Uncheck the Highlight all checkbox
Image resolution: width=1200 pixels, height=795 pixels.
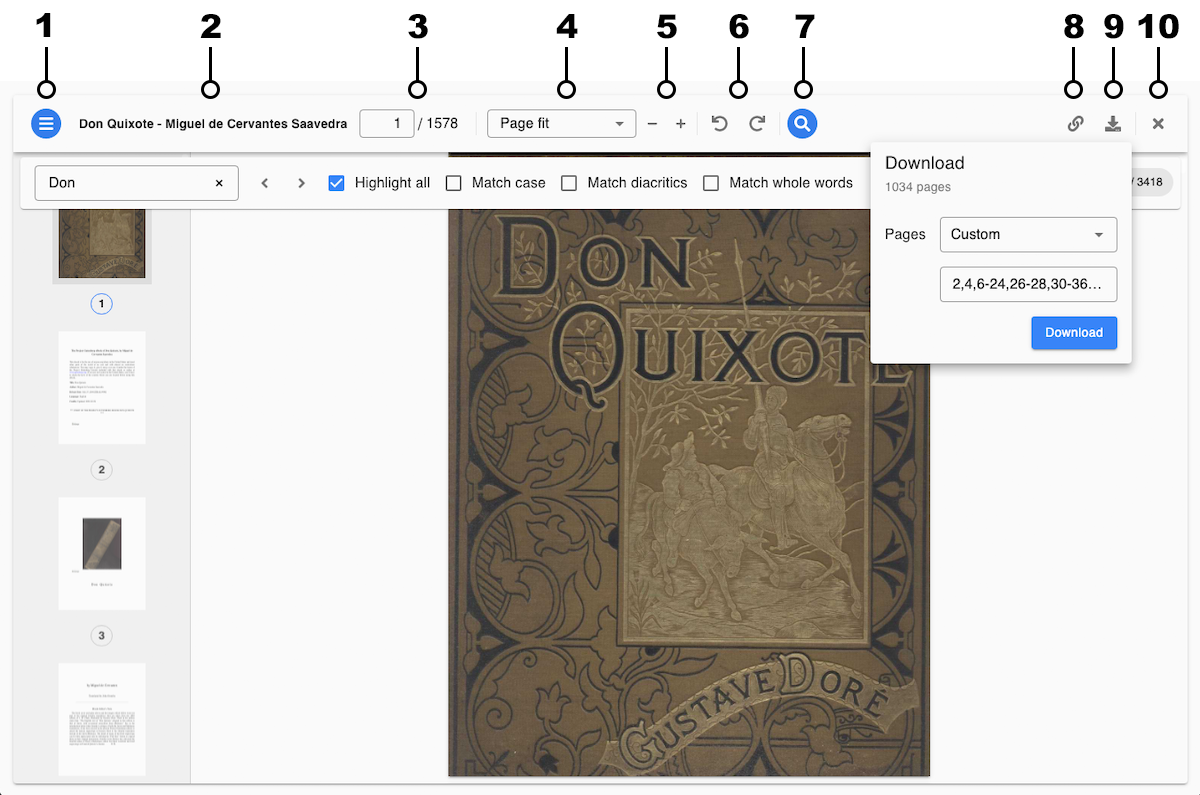(337, 183)
